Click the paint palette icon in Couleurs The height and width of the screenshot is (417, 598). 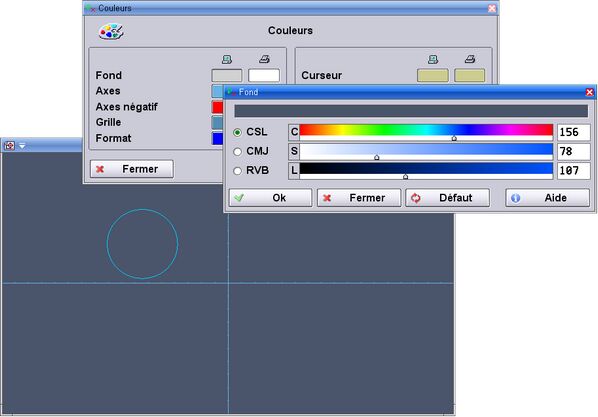[111, 32]
